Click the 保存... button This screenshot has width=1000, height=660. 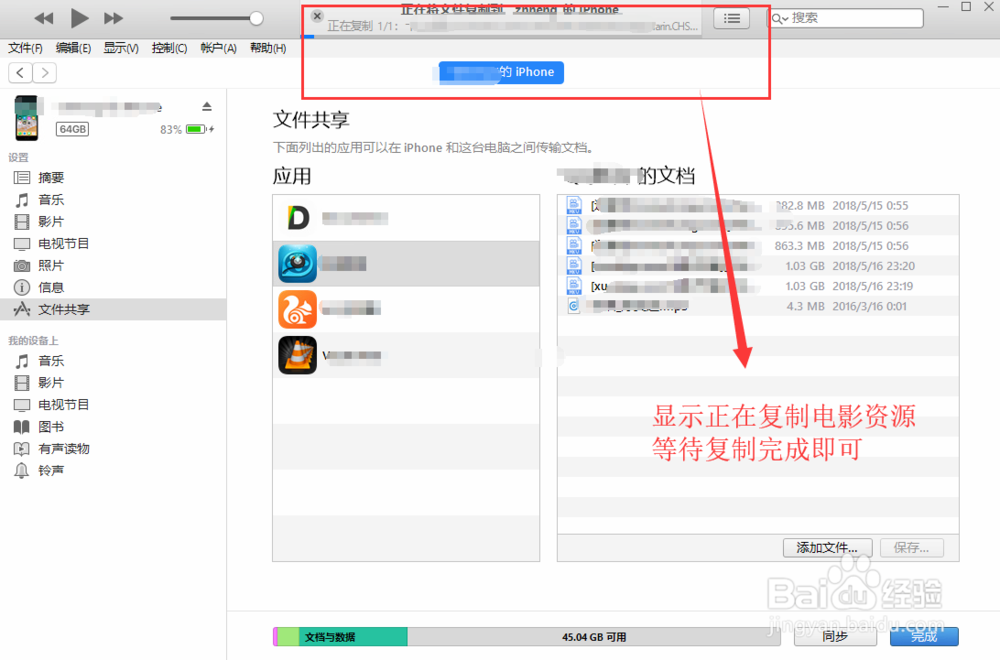[x=911, y=548]
